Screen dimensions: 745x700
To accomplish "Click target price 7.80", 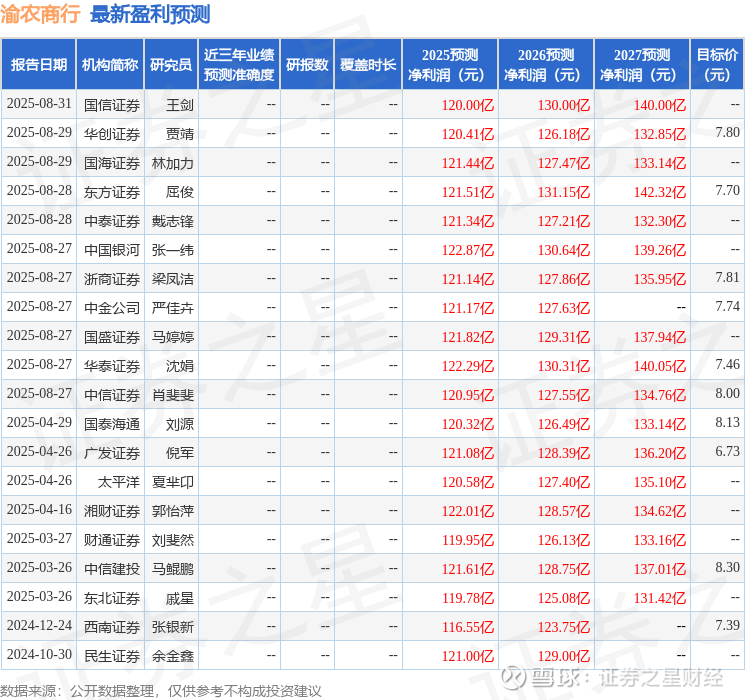I will [727, 133].
